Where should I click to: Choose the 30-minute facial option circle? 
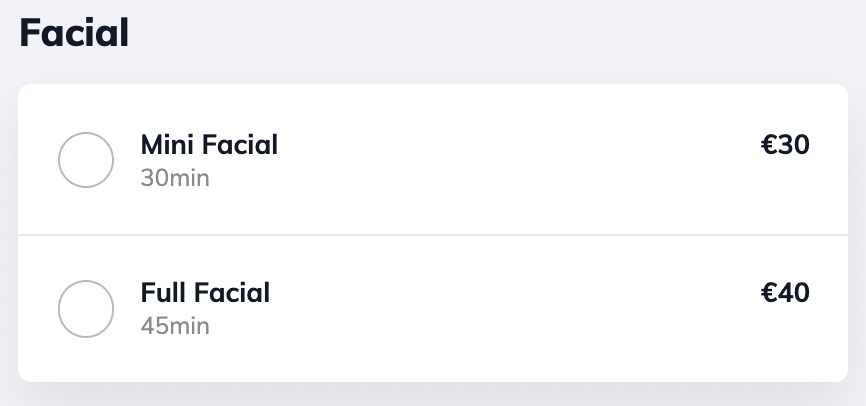86,160
